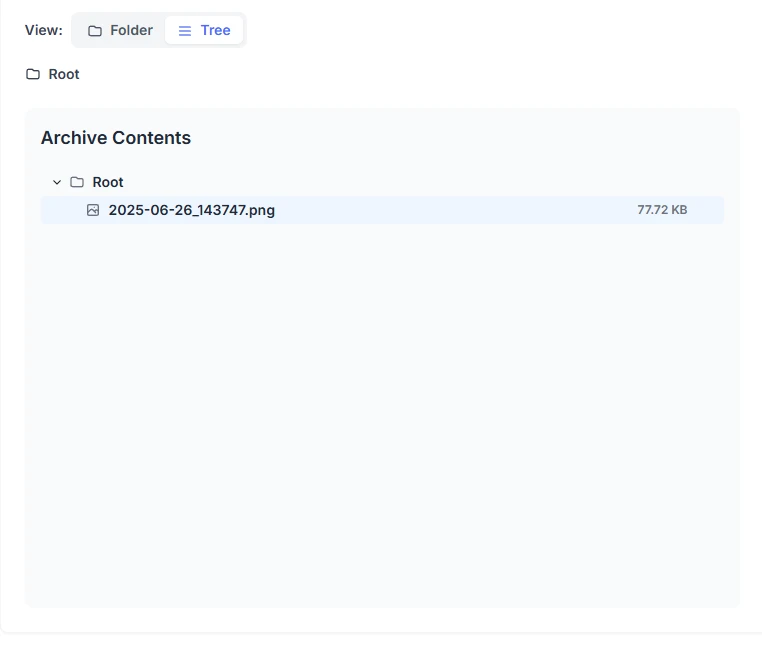Click empty area below the file list
This screenshot has width=762, height=649.
coord(380,400)
